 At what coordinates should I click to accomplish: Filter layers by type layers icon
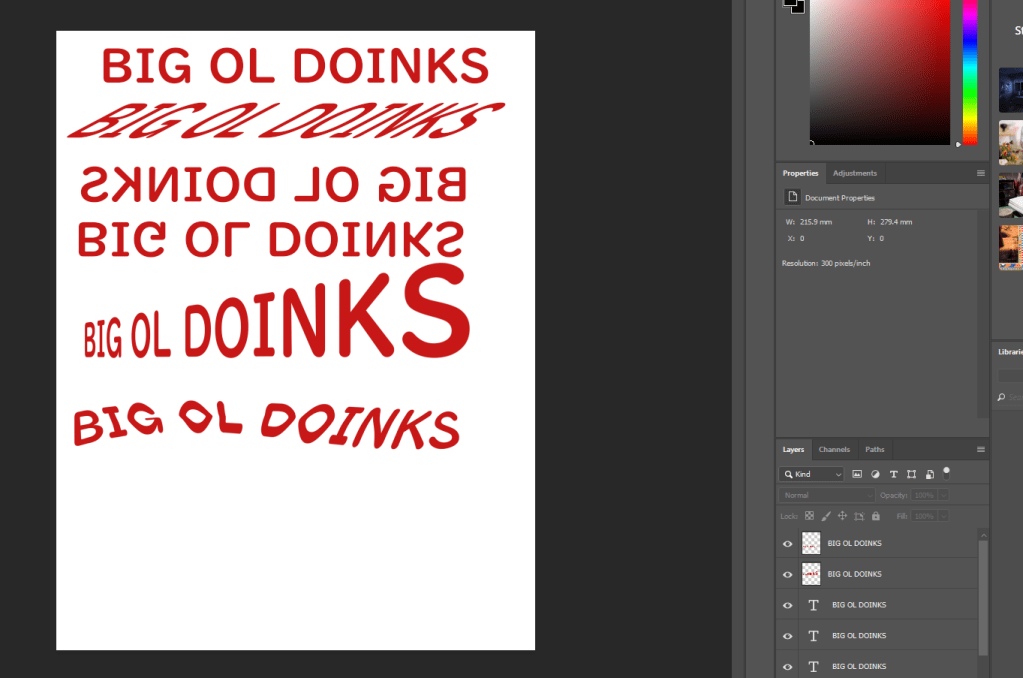pos(893,474)
